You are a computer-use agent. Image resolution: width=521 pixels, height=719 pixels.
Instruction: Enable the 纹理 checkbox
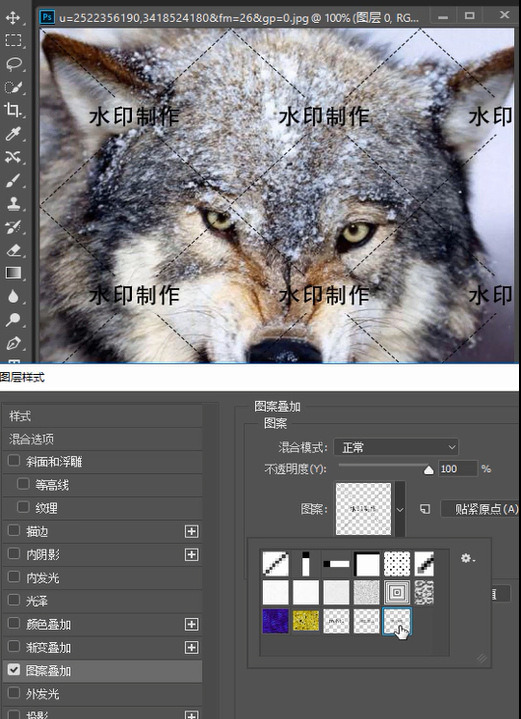point(23,507)
